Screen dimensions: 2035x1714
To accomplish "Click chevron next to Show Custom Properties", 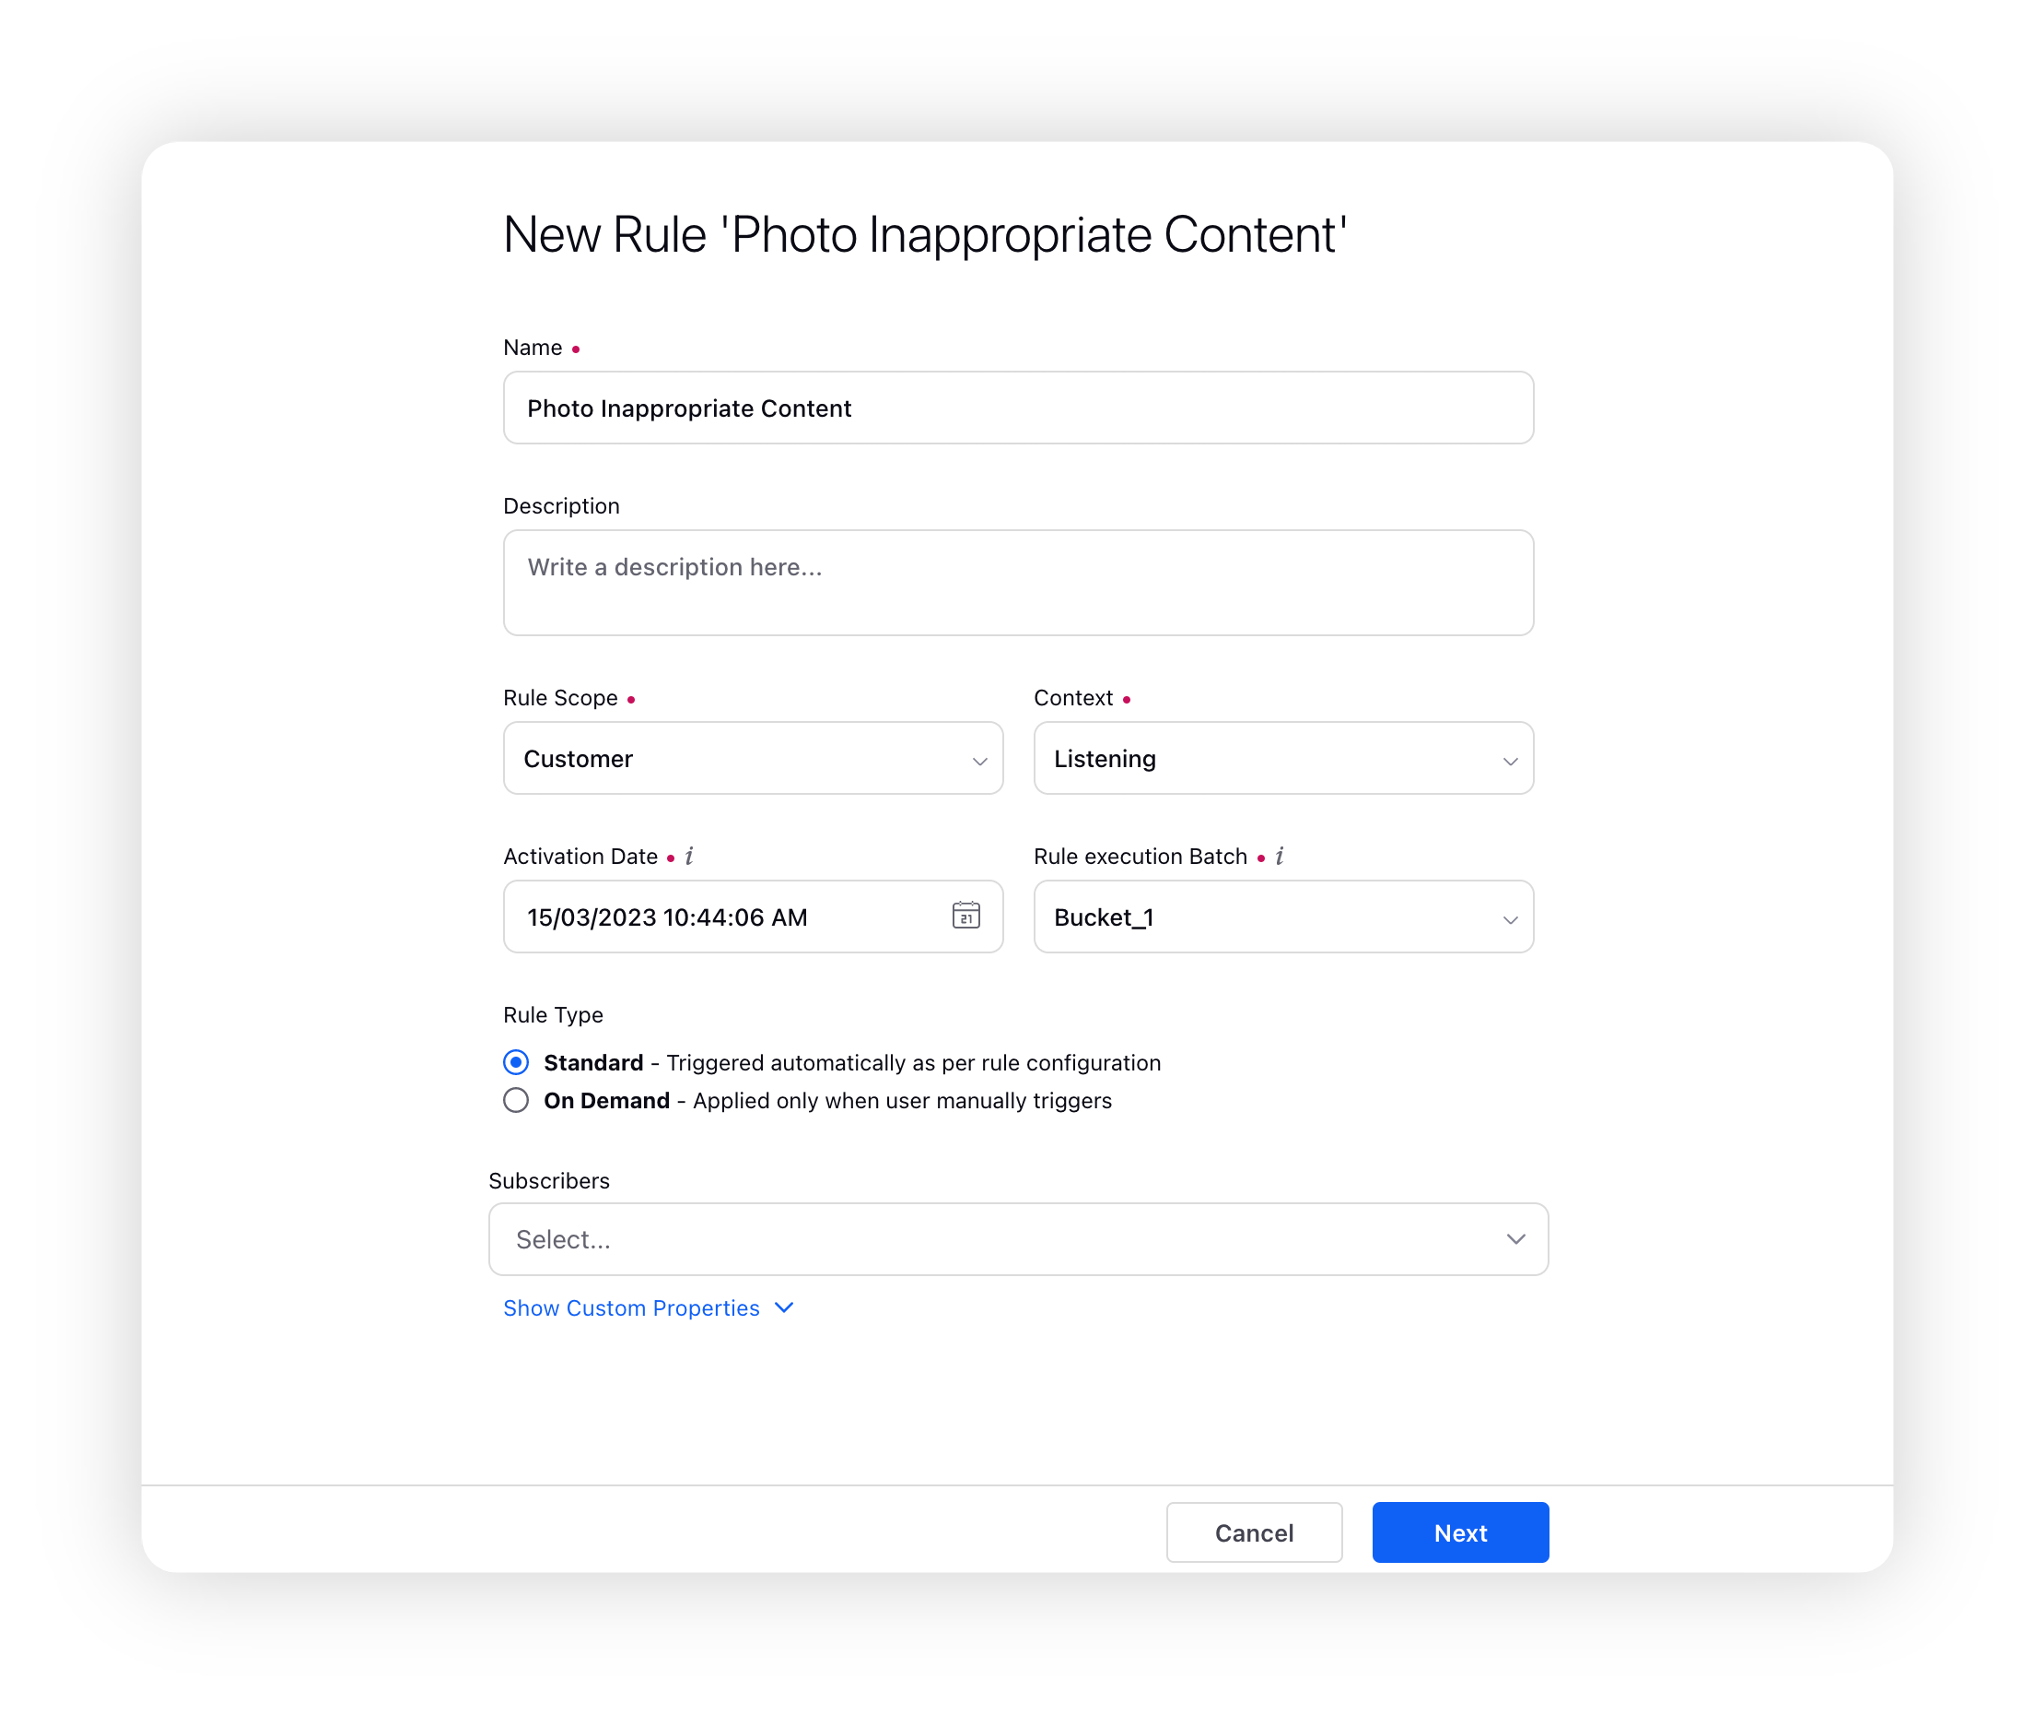I will pyautogui.click(x=784, y=1307).
